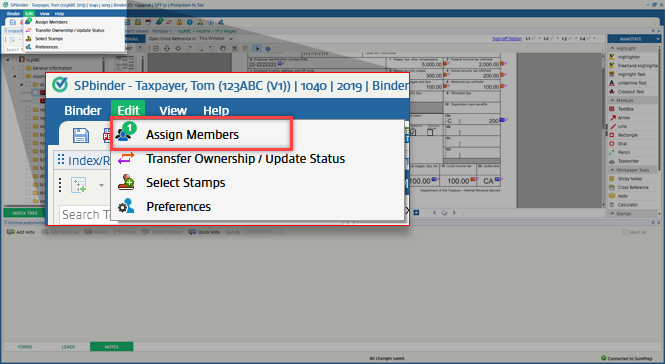Click the enlarged add-index-item icon

click(79, 185)
